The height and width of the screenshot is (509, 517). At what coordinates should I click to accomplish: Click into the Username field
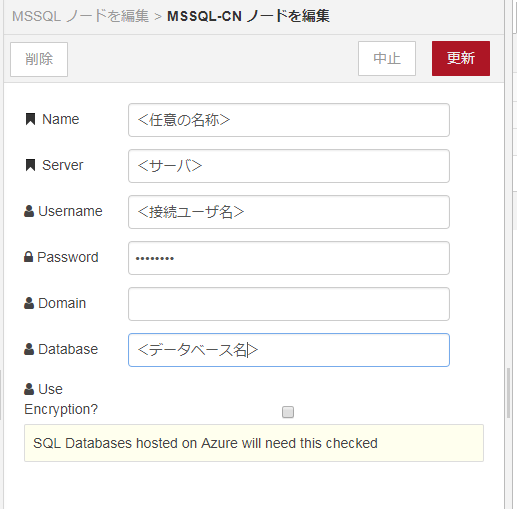289,212
